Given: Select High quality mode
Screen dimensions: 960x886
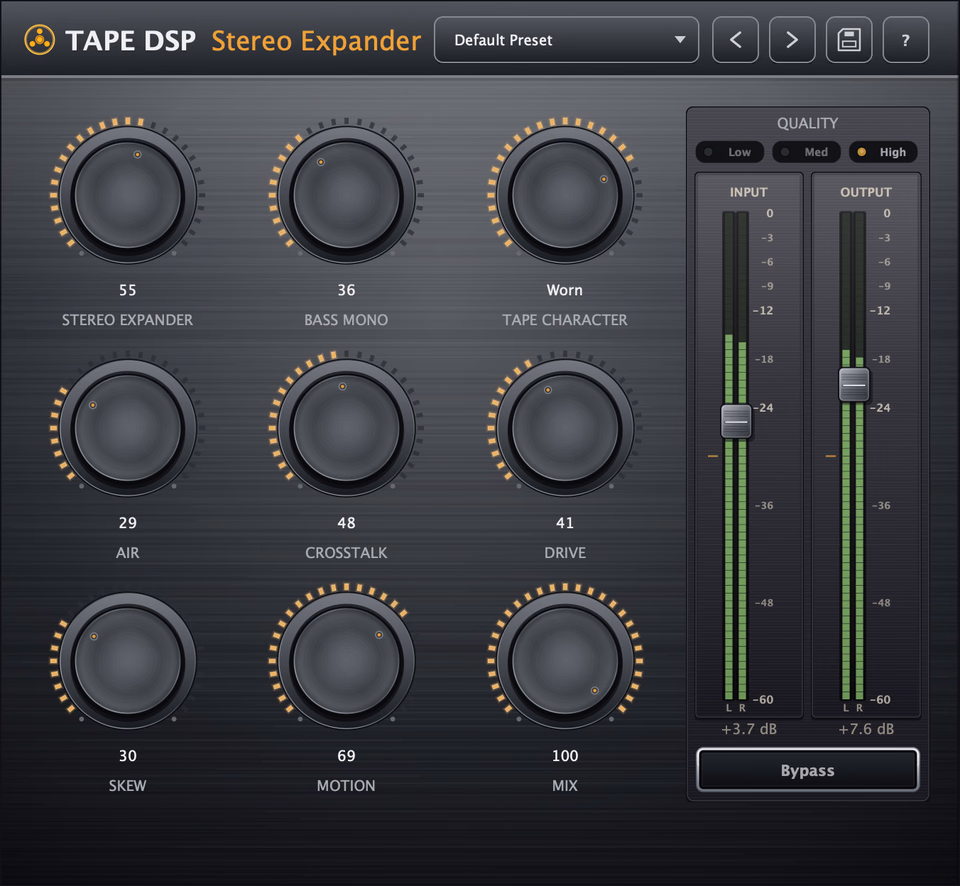Looking at the screenshot, I should tap(883, 152).
